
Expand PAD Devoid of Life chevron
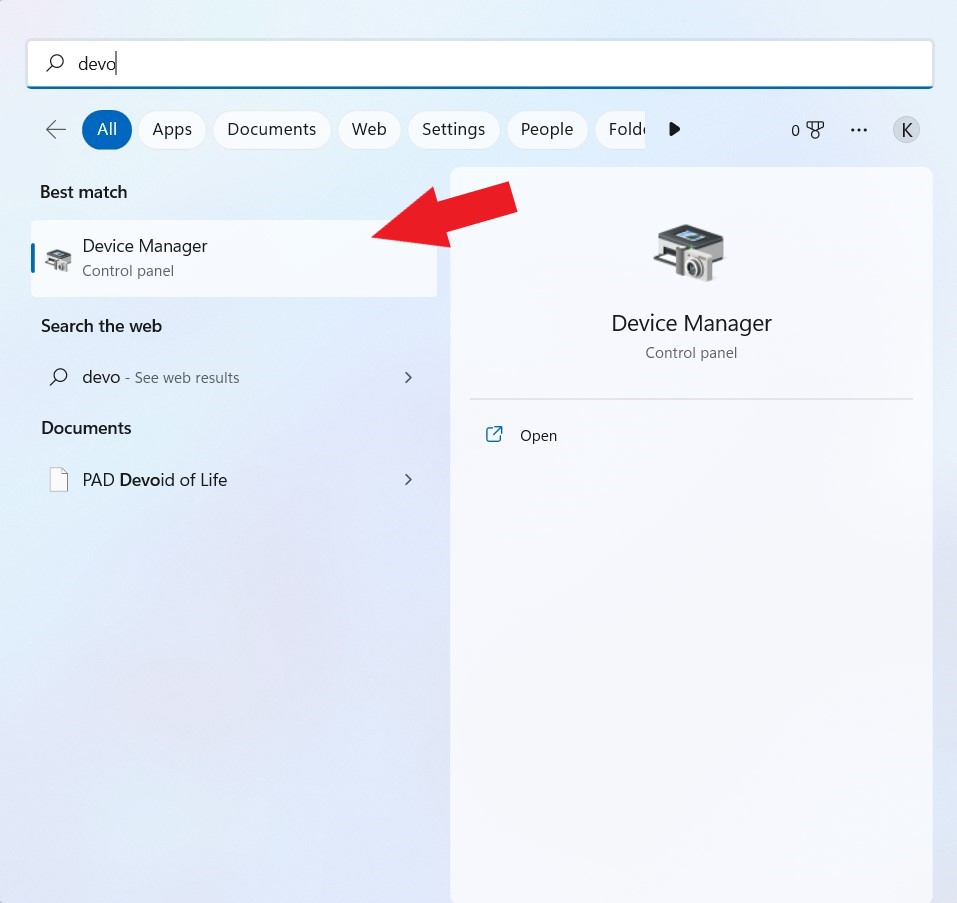pyautogui.click(x=408, y=480)
